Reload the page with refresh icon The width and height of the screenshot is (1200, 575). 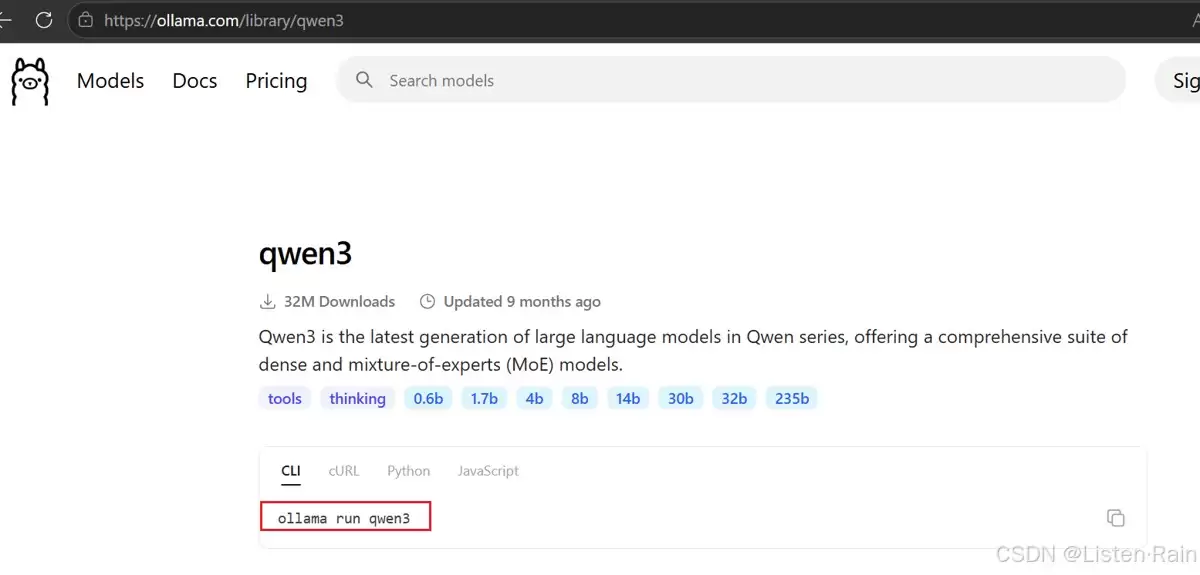pos(44,20)
